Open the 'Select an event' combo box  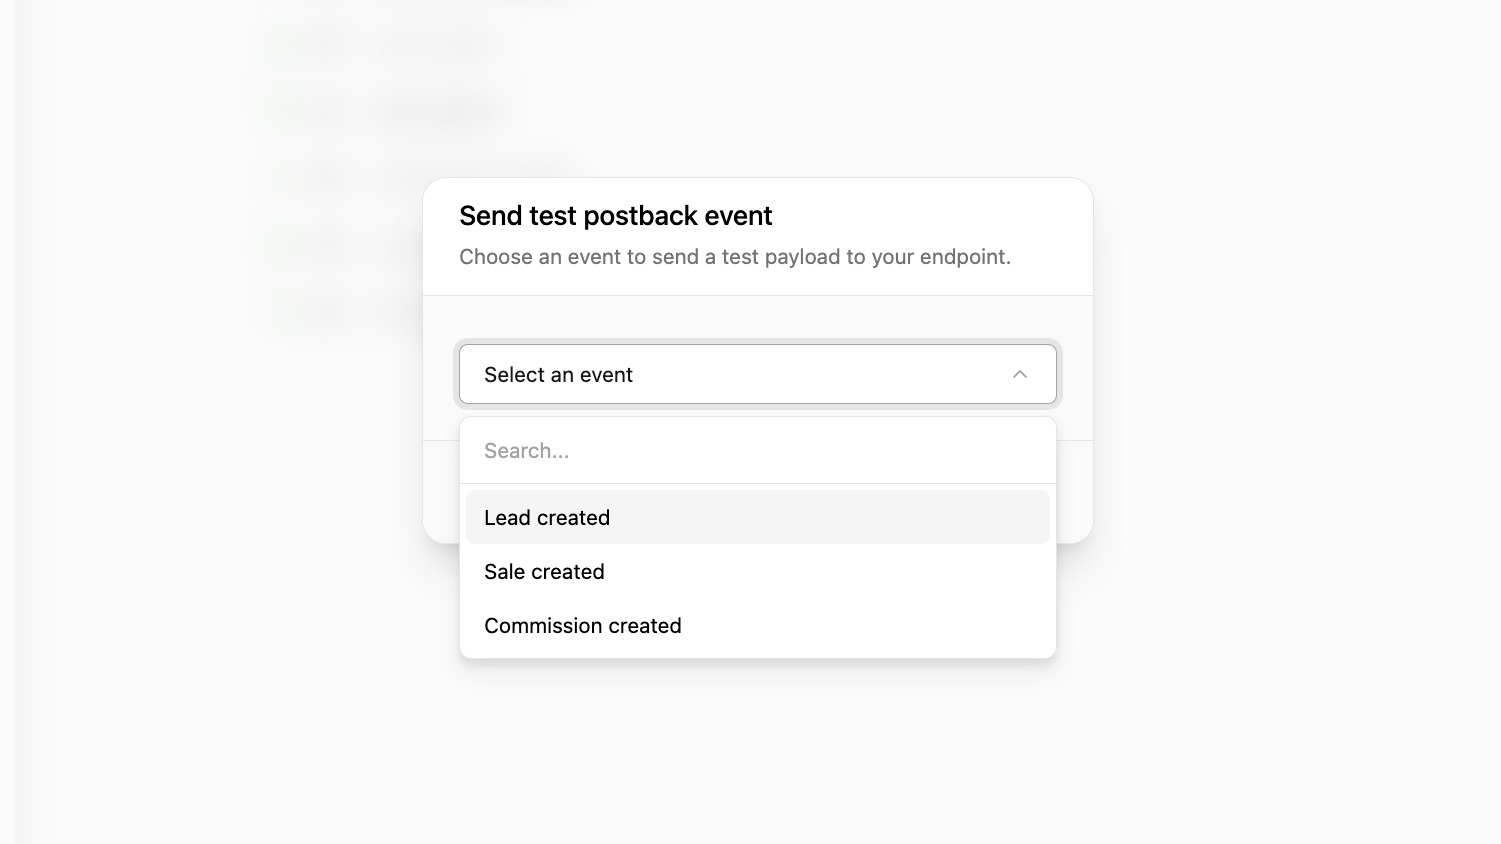pos(758,374)
